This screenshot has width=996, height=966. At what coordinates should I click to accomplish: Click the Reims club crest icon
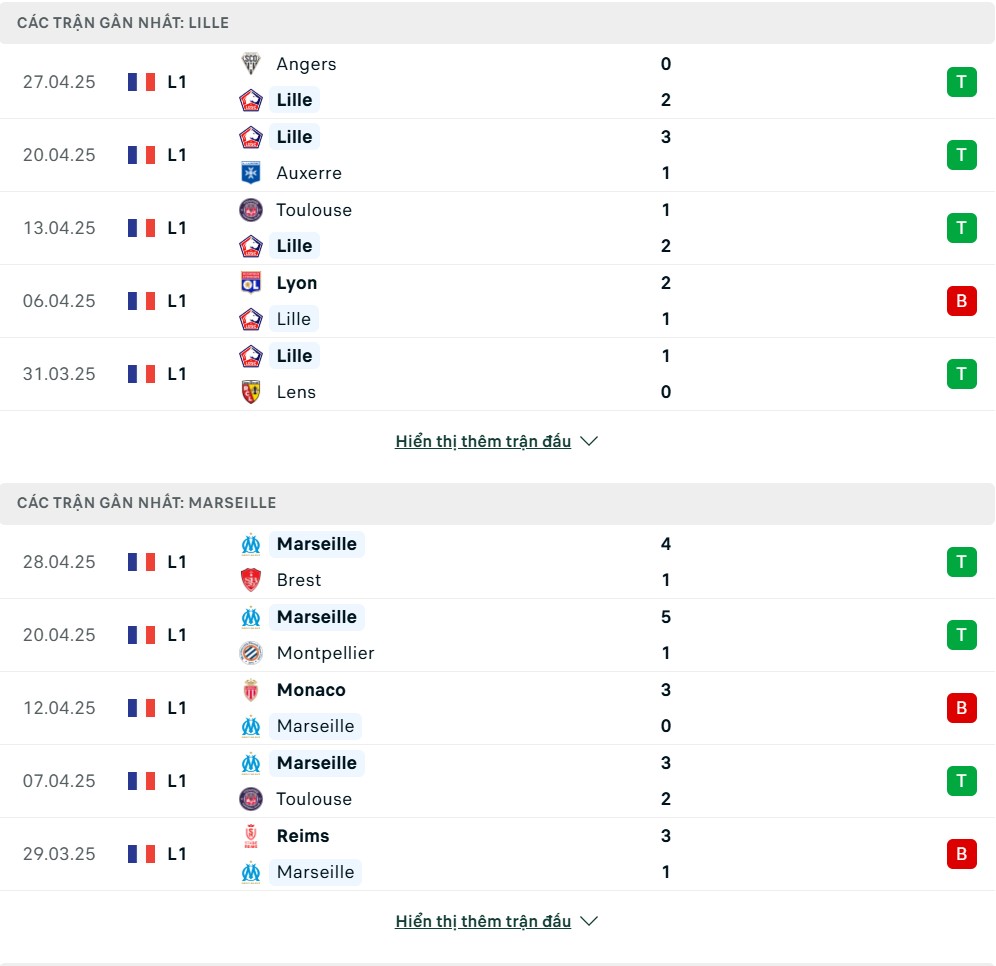[x=251, y=836]
